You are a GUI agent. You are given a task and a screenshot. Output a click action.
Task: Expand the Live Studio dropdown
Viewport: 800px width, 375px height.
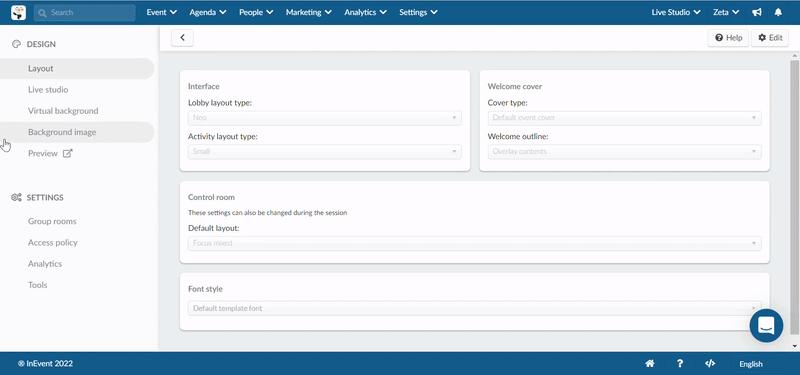tap(676, 12)
